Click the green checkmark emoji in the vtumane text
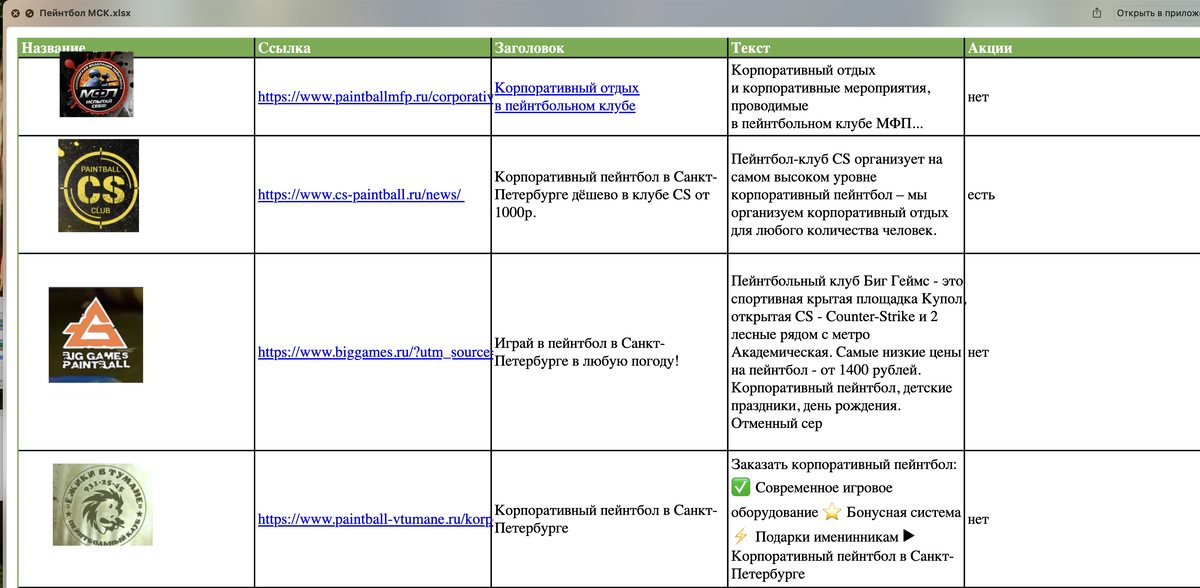Viewport: 1200px width, 588px height. pos(740,488)
